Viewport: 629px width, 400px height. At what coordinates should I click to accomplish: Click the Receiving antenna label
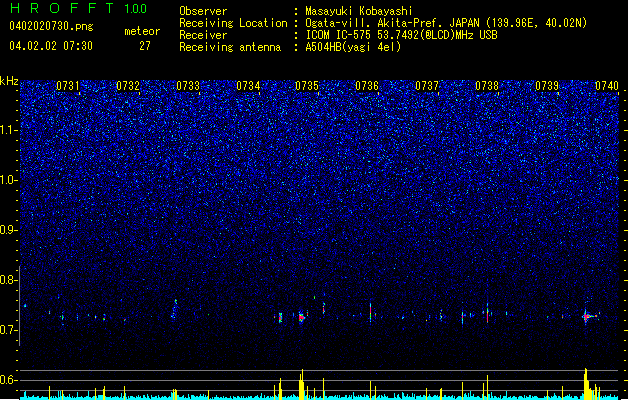(230, 47)
